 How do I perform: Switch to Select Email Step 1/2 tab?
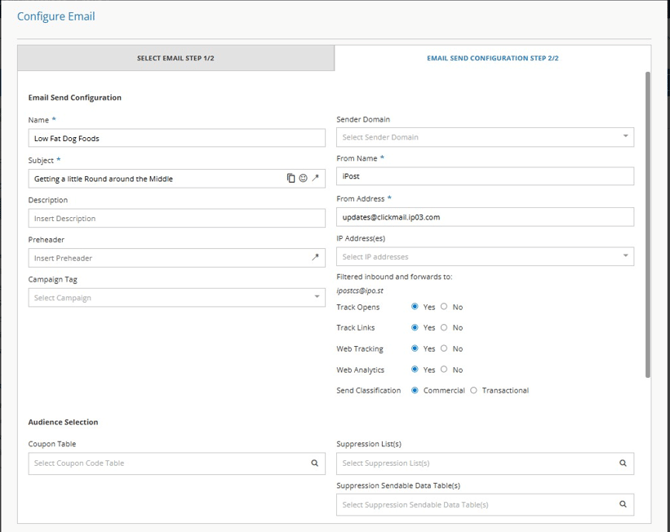tap(176, 58)
